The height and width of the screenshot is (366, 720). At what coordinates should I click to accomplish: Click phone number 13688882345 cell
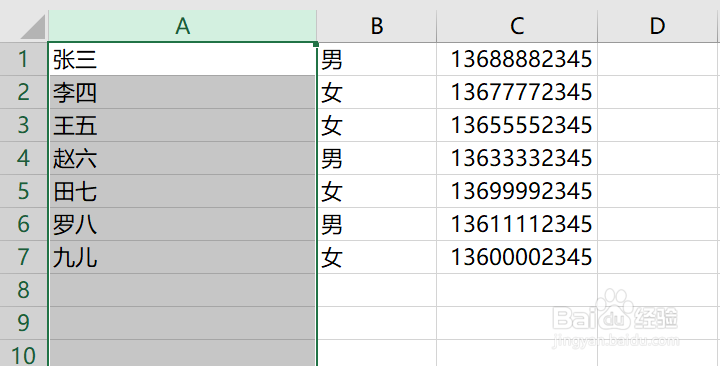tap(517, 59)
